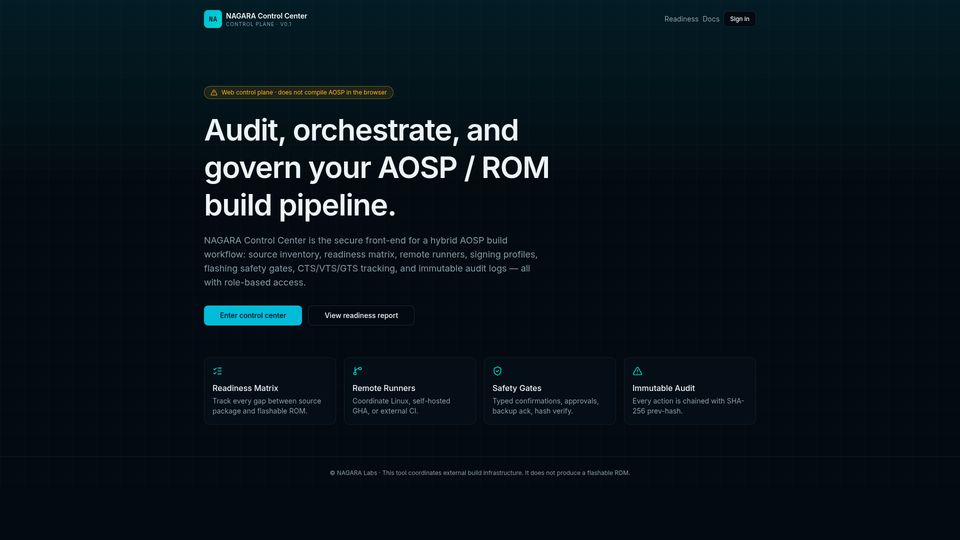960x540 pixels.
Task: Click the Safety Gates shield icon
Action: point(497,371)
